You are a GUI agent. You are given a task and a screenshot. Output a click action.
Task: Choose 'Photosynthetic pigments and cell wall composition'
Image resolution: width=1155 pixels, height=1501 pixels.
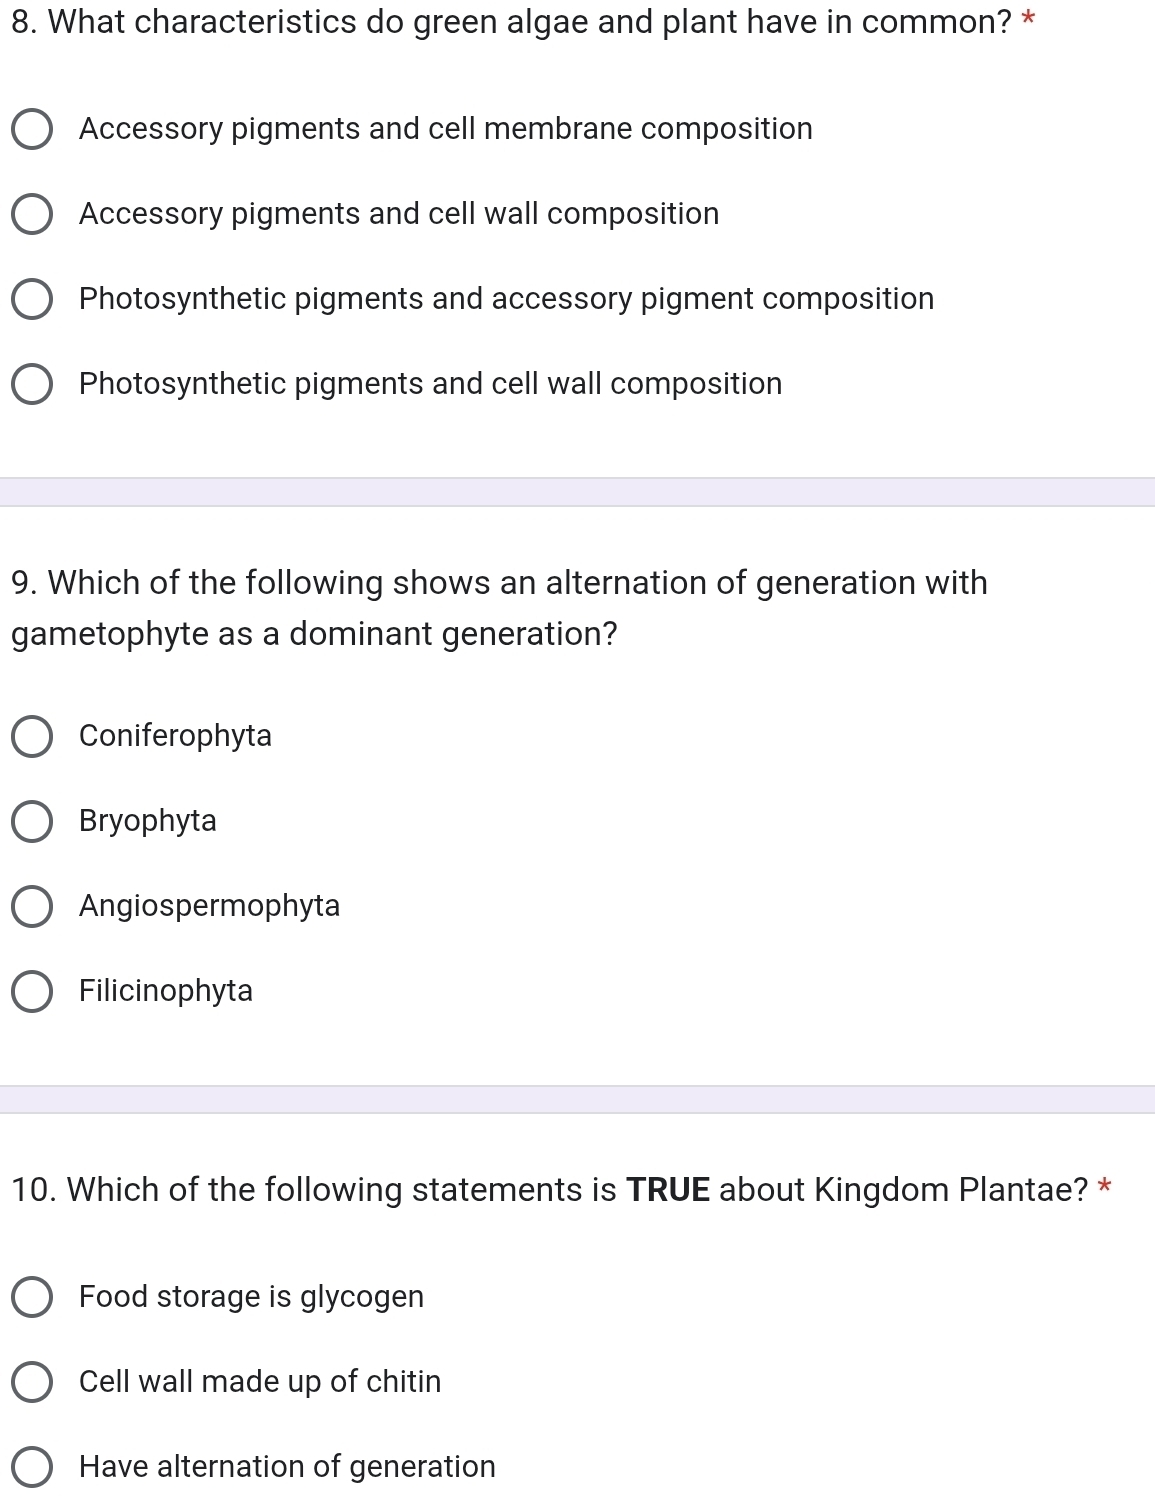tap(32, 385)
